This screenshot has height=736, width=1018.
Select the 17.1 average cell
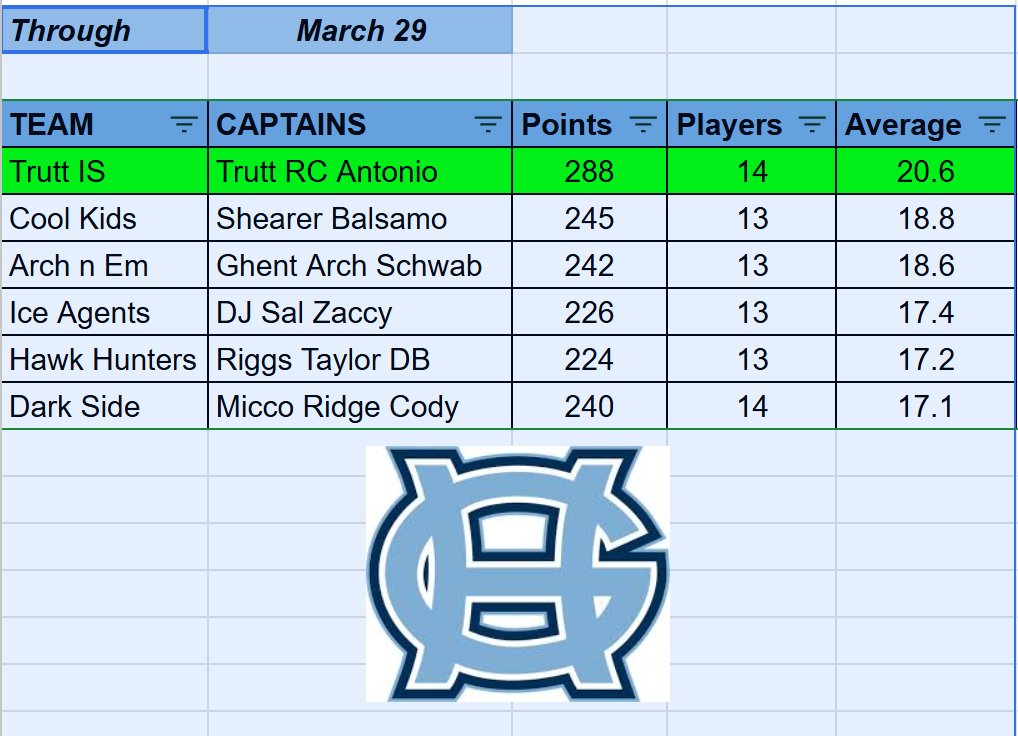tap(925, 406)
